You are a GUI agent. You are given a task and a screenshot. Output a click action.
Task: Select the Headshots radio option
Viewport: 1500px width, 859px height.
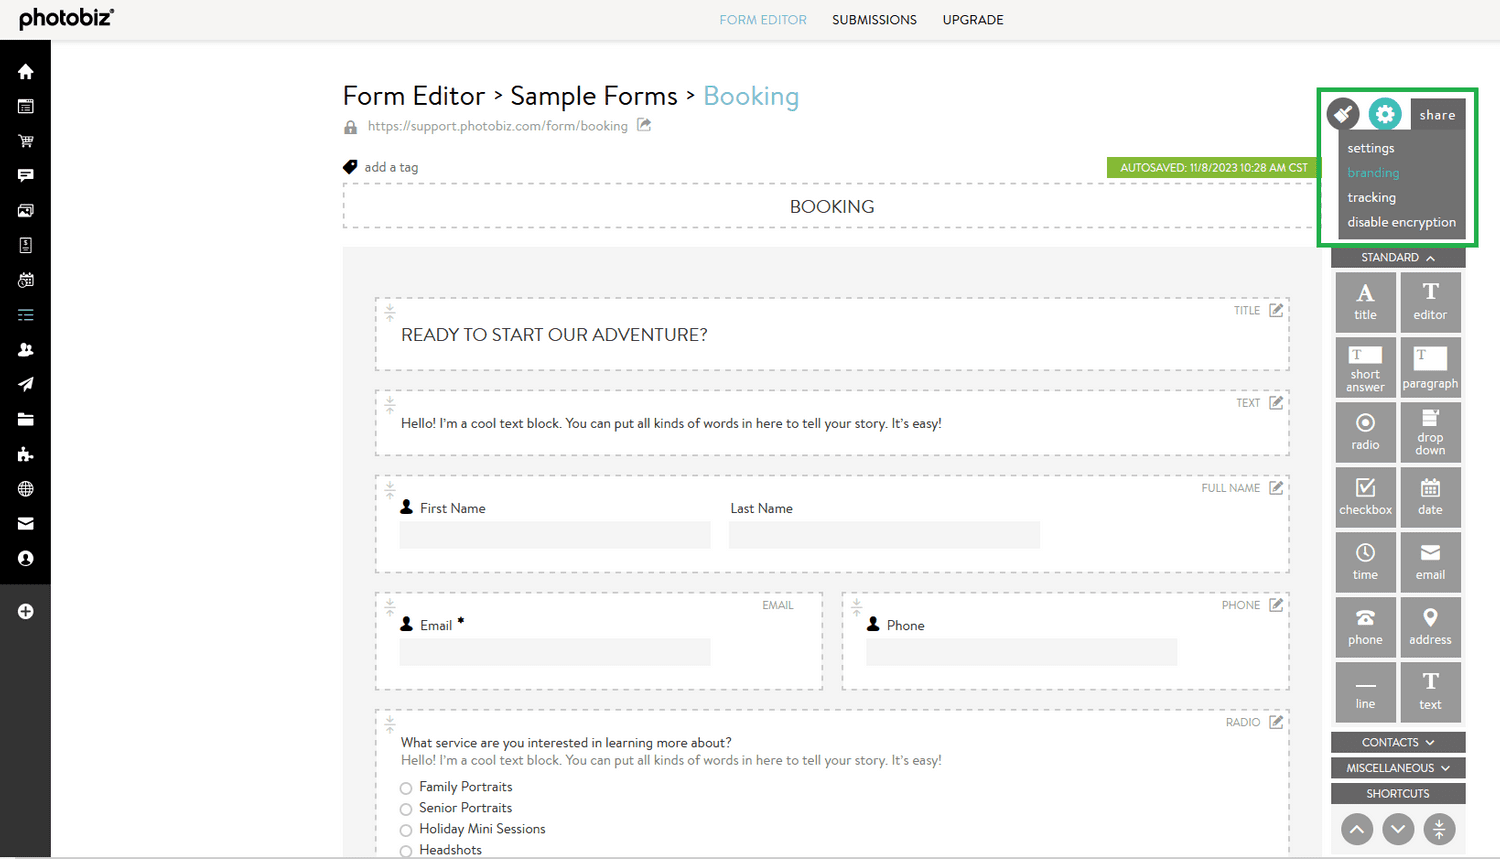tap(405, 849)
